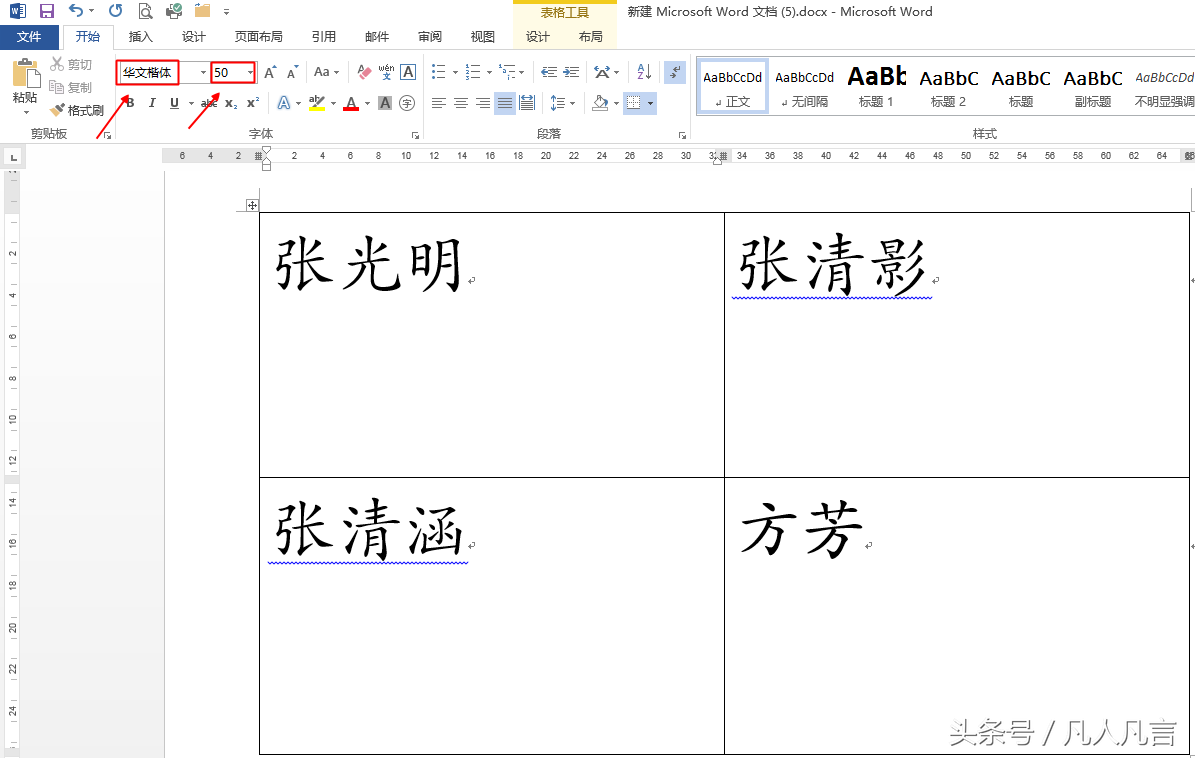Open the Shading paint bucket dropdown arrow
This screenshot has height=758, width=1195.
click(x=617, y=103)
